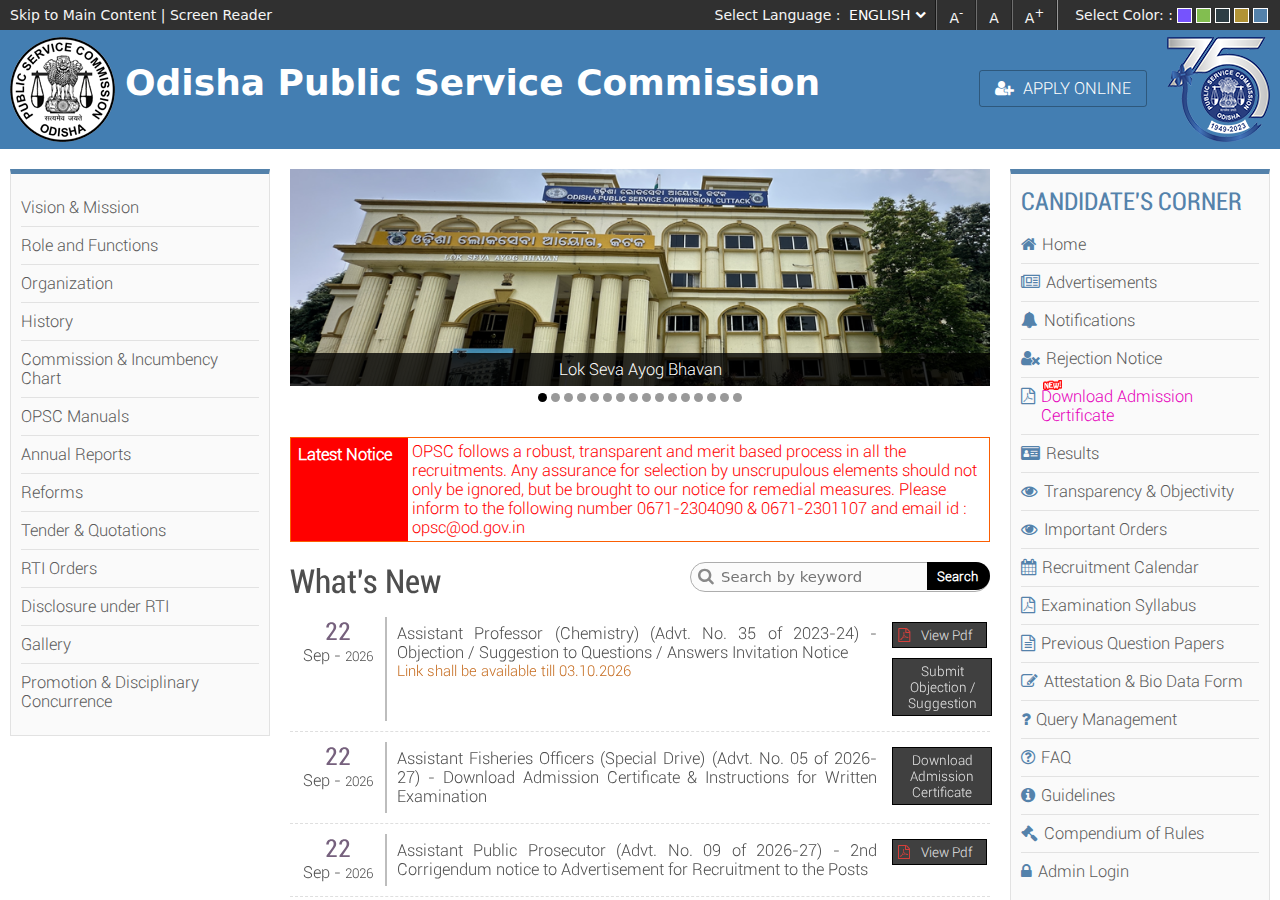Open Vision & Mission menu item
Screen dimensions: 1280x900
tap(80, 208)
